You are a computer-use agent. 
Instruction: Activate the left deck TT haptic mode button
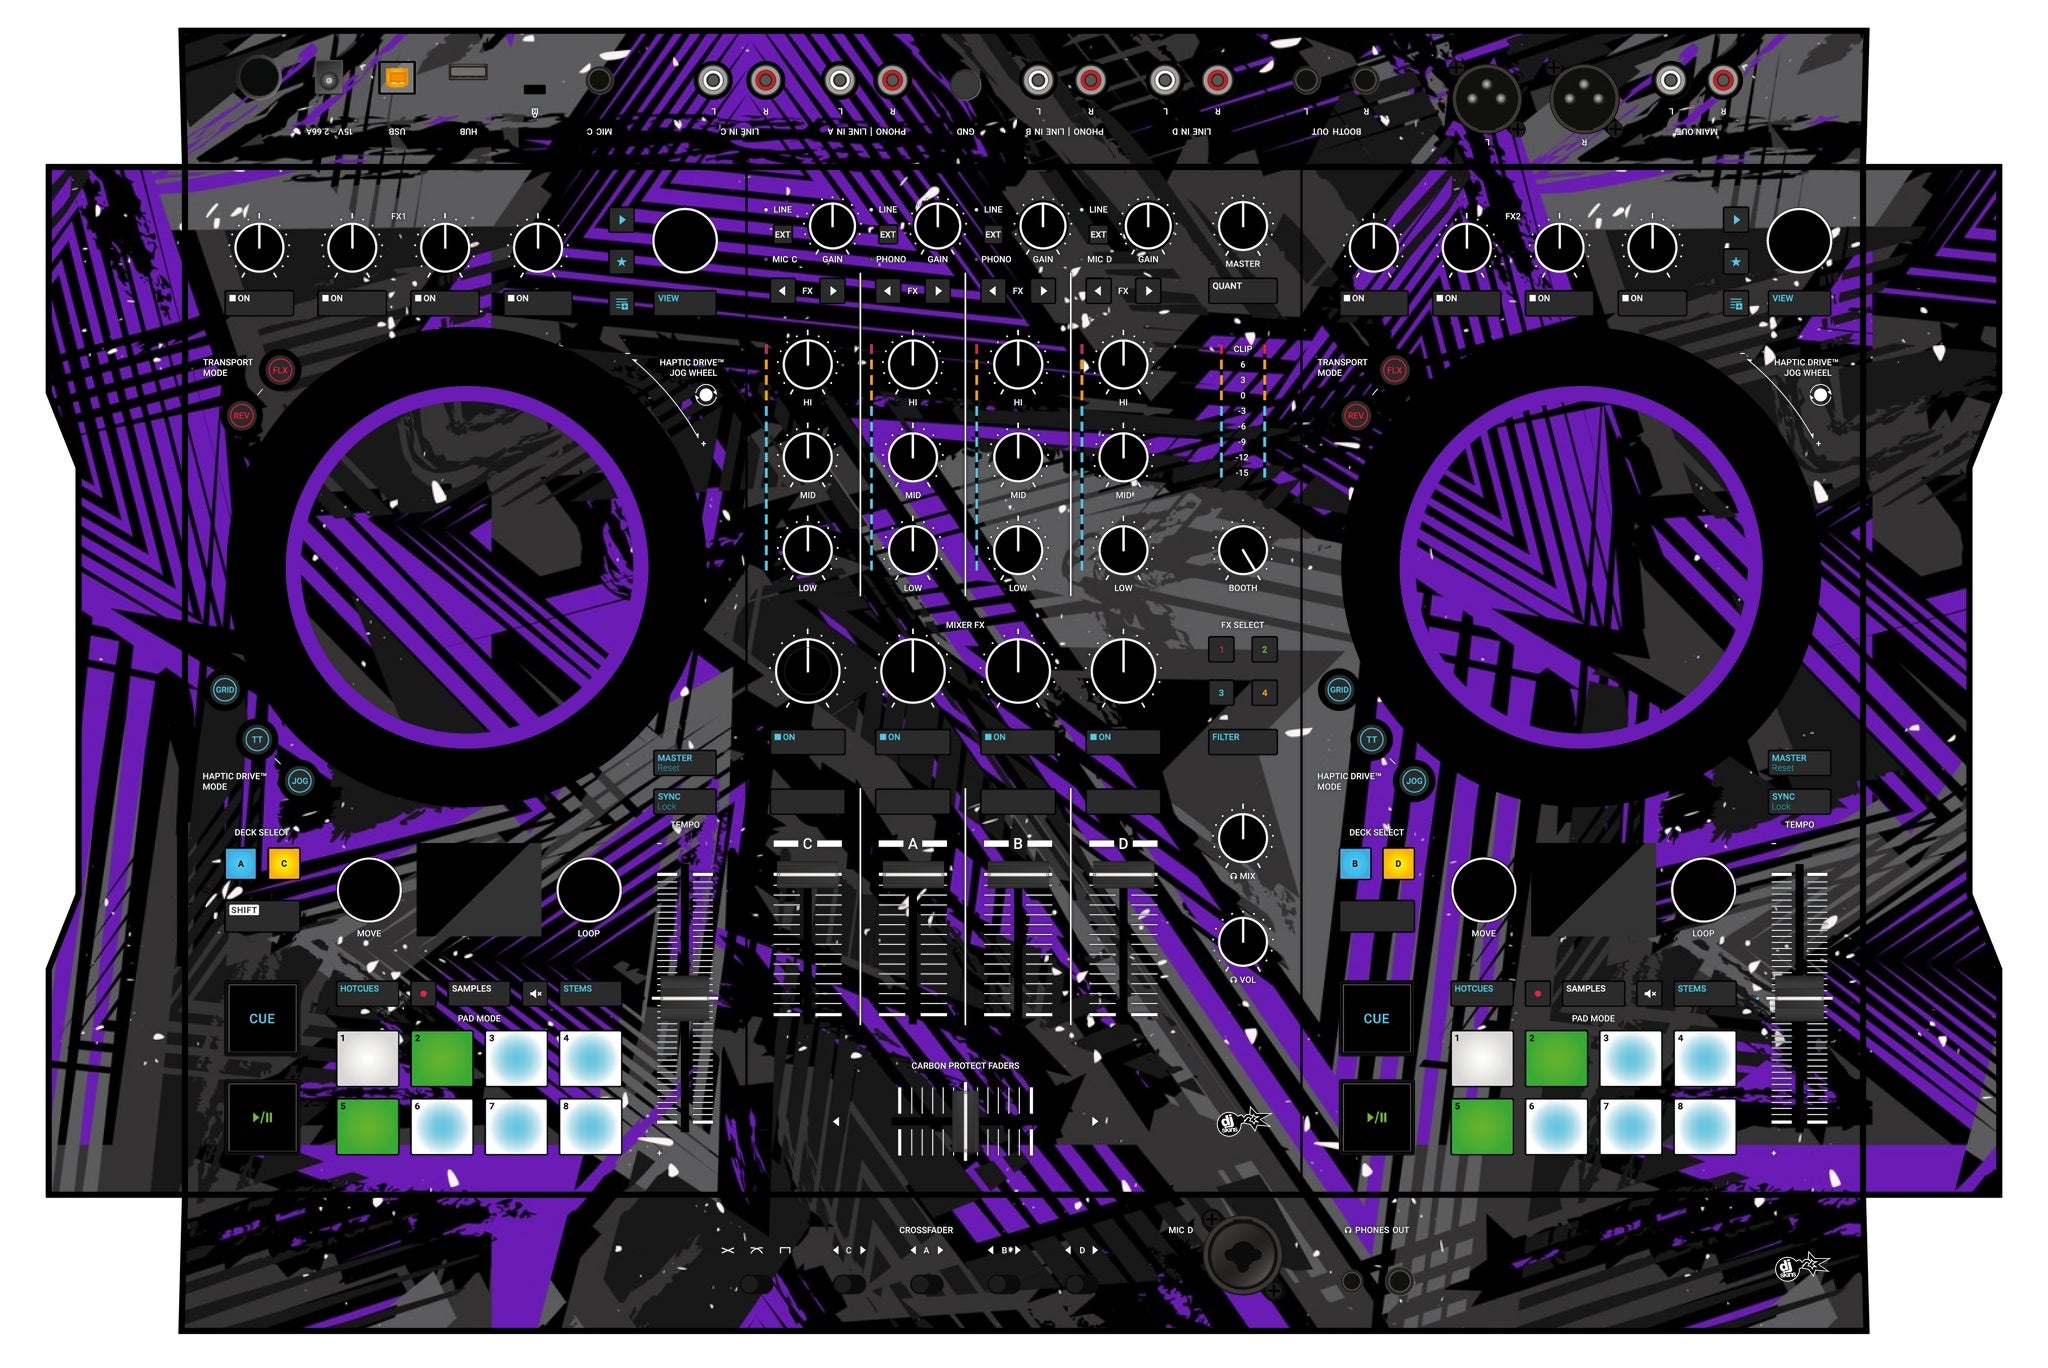[257, 740]
